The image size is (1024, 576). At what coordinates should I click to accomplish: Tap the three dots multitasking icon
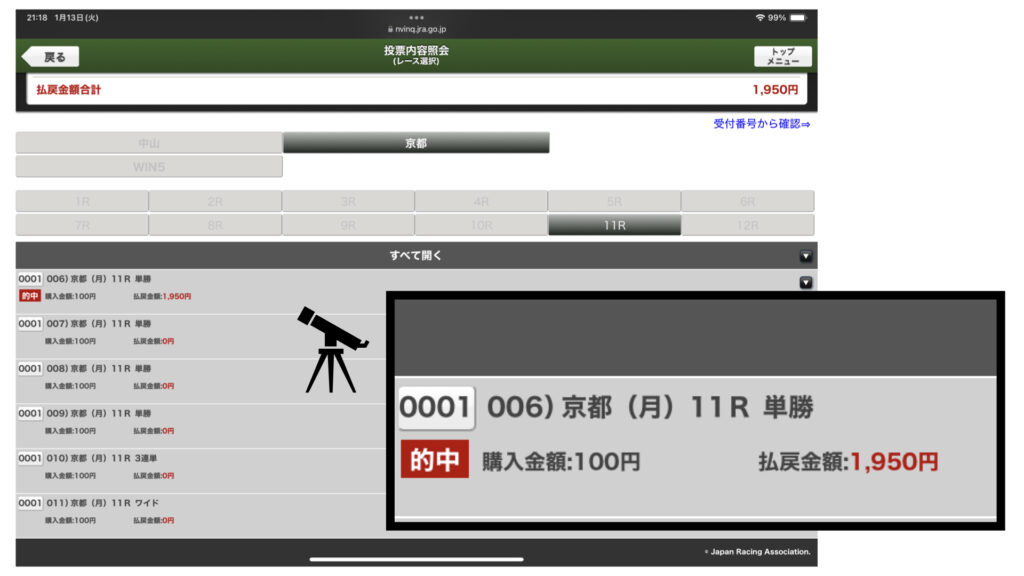click(x=416, y=17)
